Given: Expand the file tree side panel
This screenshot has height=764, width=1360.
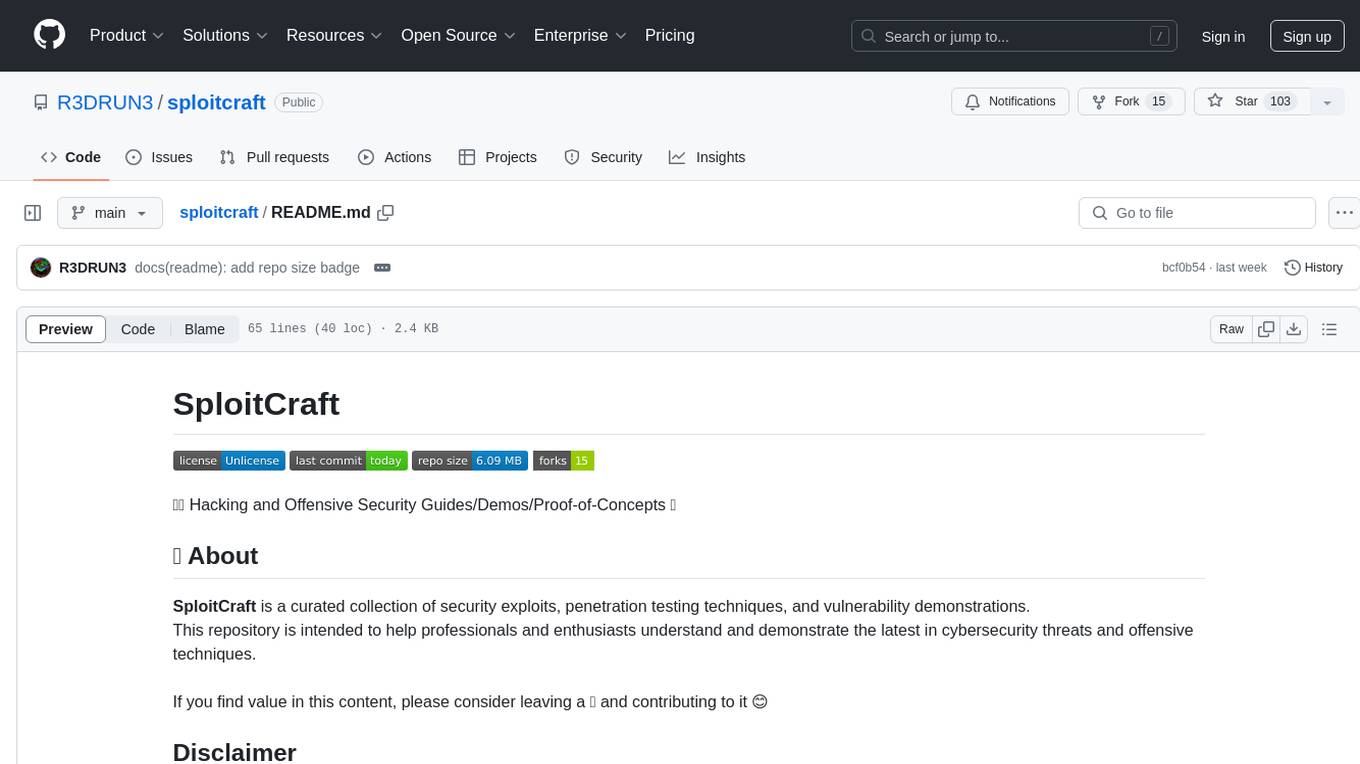Looking at the screenshot, I should (33, 213).
